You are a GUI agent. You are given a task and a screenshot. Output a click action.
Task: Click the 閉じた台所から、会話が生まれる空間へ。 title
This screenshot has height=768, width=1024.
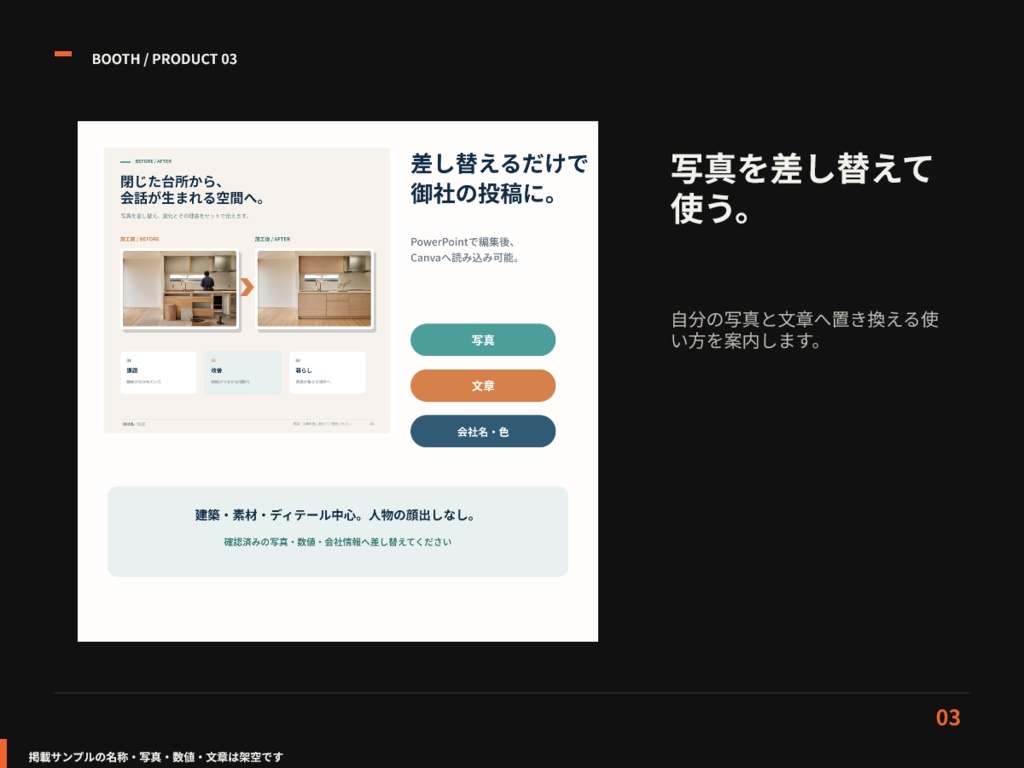point(191,189)
